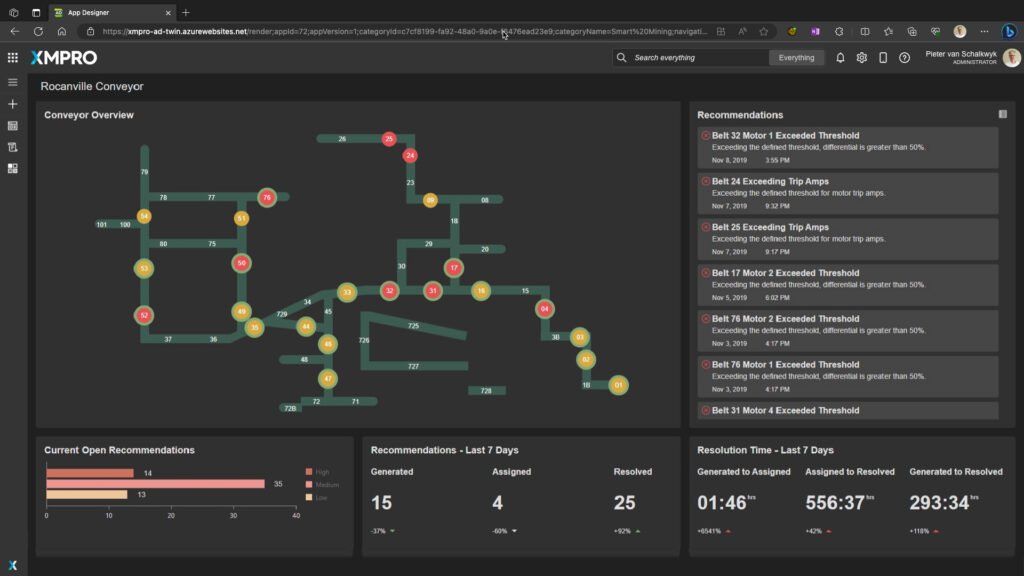Open the app launcher grid icon
The width and height of the screenshot is (1024, 576).
pyautogui.click(x=13, y=58)
